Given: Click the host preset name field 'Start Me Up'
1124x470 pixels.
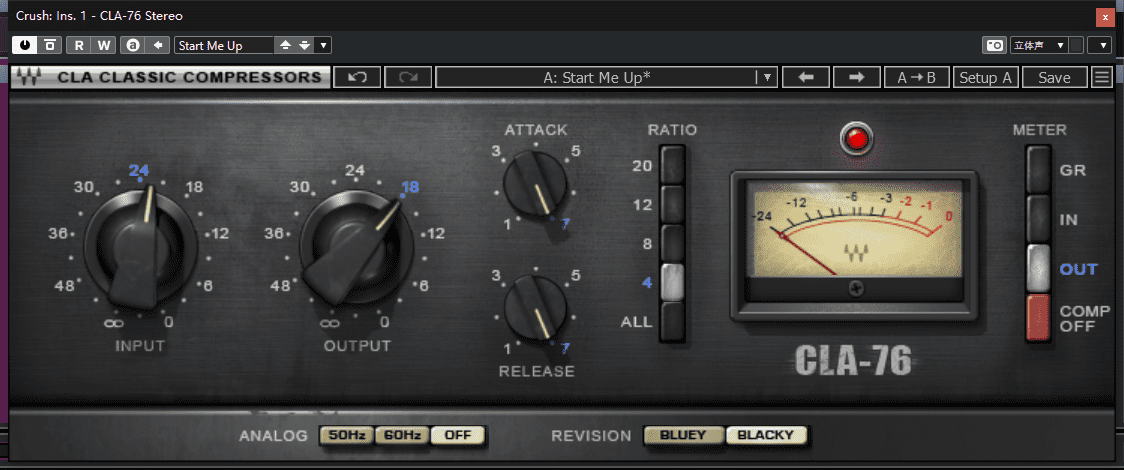Looking at the screenshot, I should coord(224,45).
